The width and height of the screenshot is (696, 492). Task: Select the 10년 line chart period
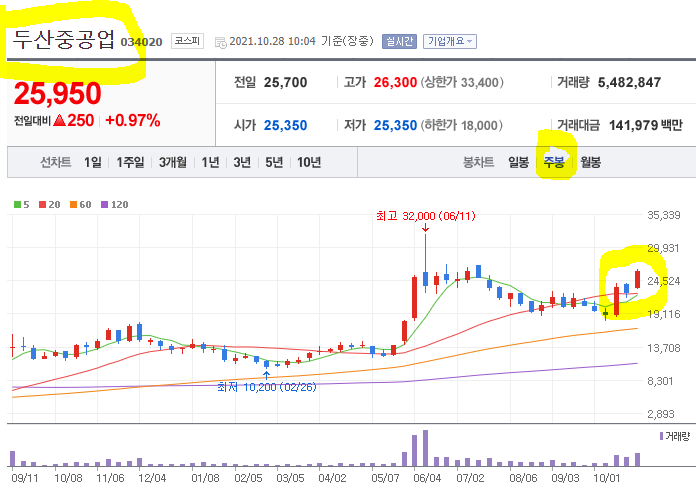coord(309,163)
